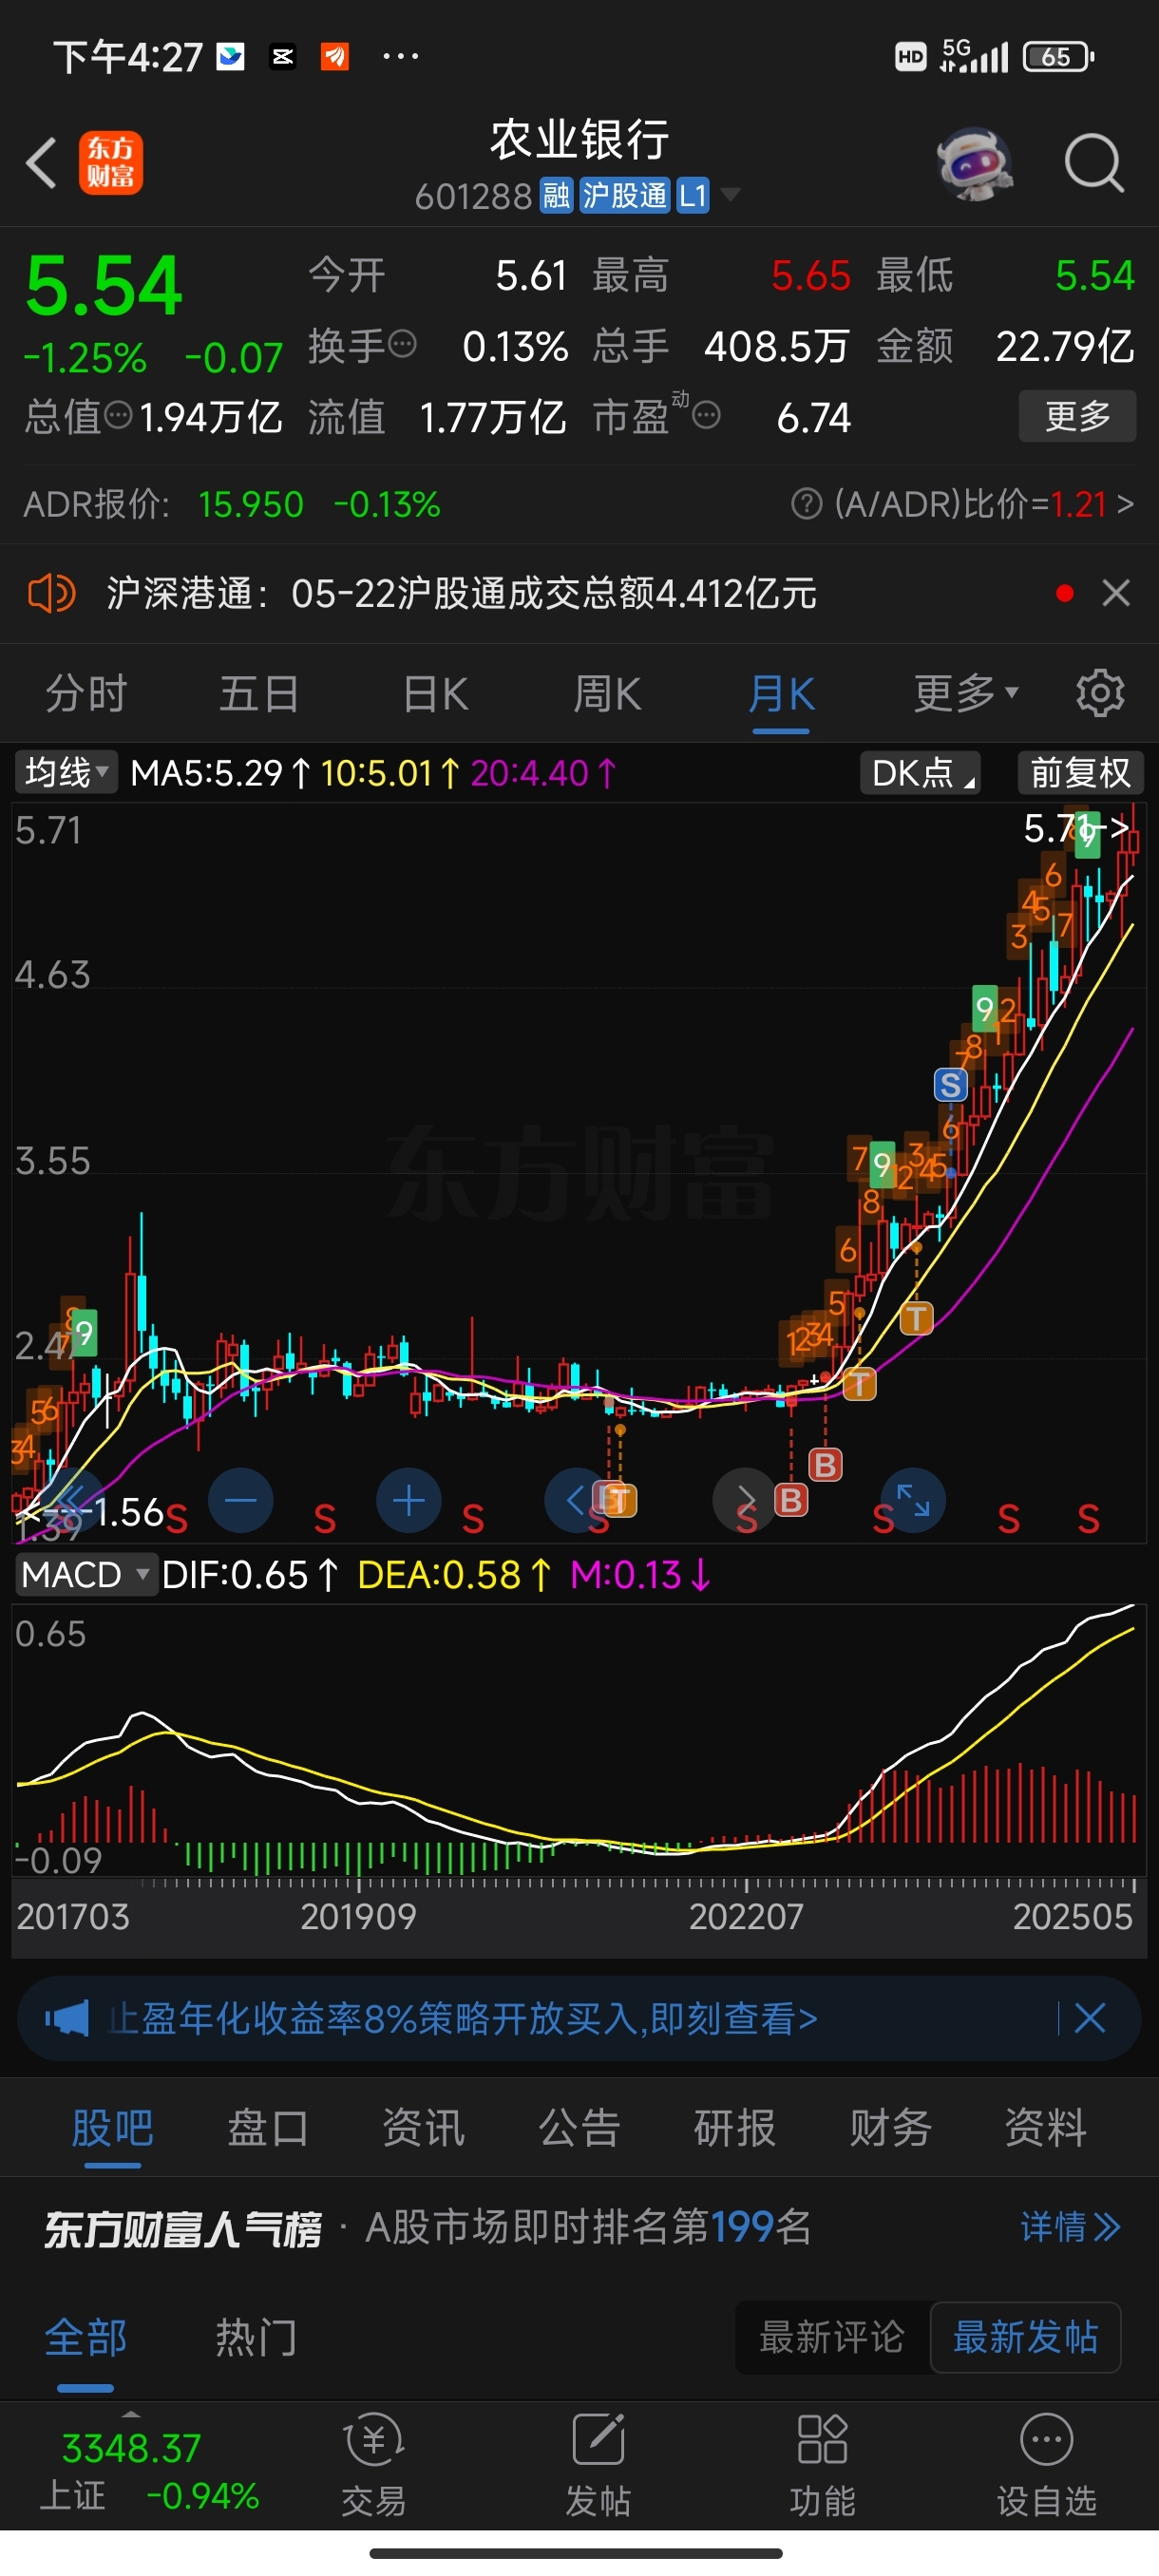
Task: Close the 沪深港通 news ticker
Action: coord(1116,593)
